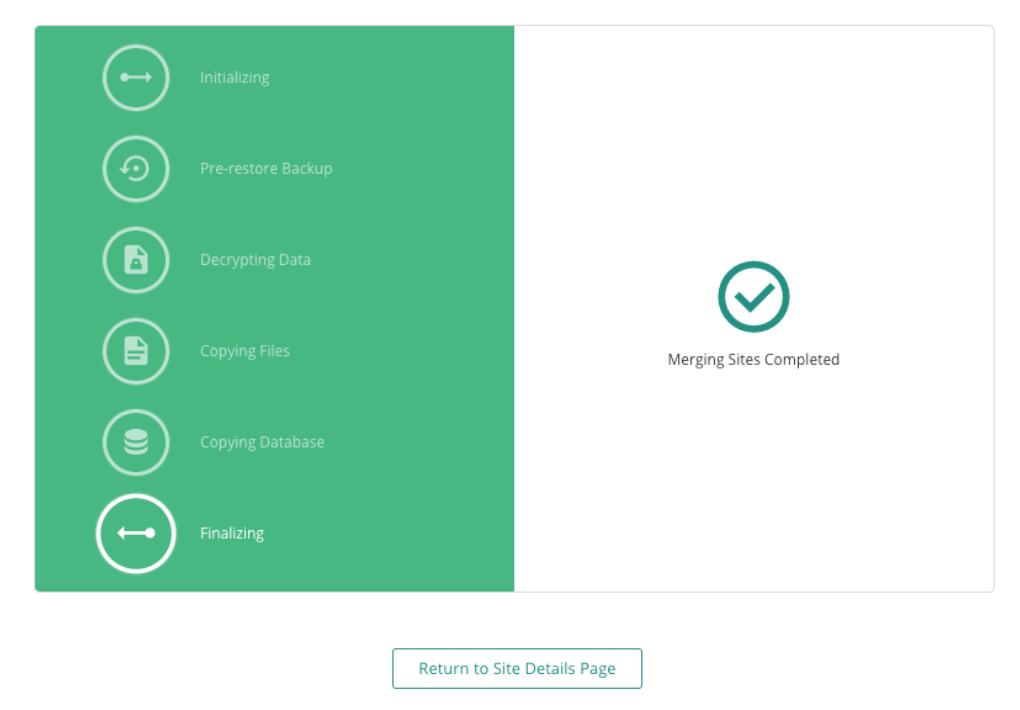This screenshot has width=1020, height=710.
Task: Return to Site Details Page button
Action: click(x=517, y=668)
